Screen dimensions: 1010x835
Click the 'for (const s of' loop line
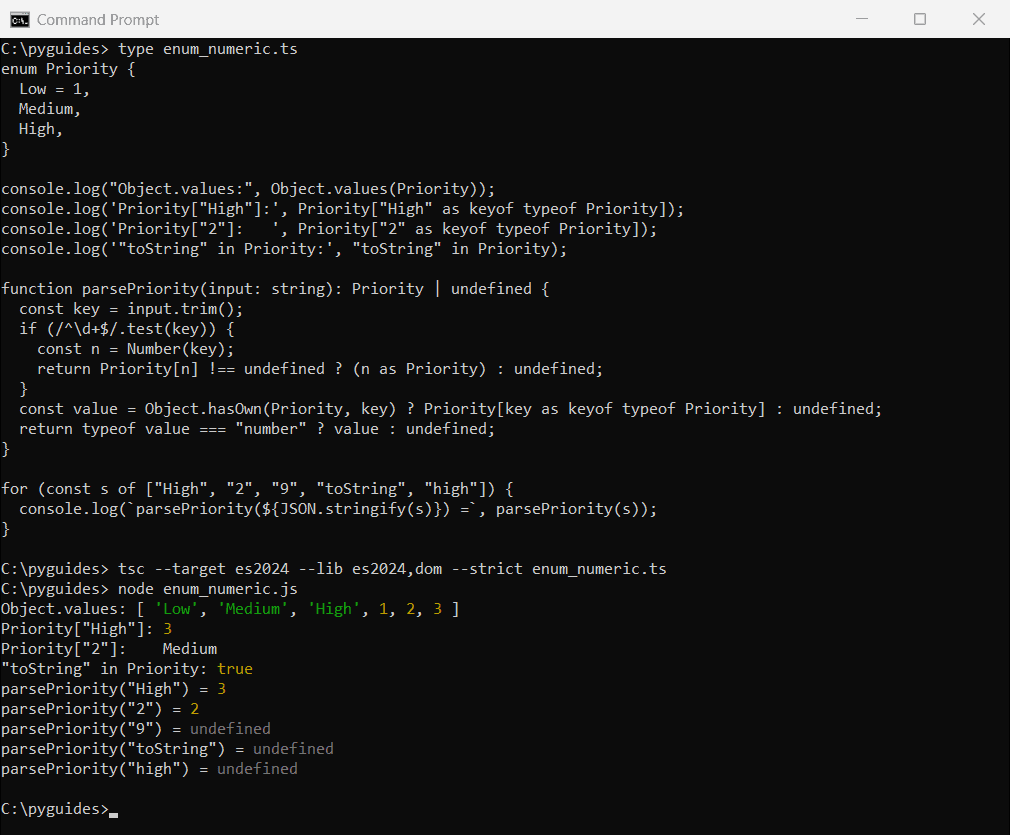coord(257,489)
